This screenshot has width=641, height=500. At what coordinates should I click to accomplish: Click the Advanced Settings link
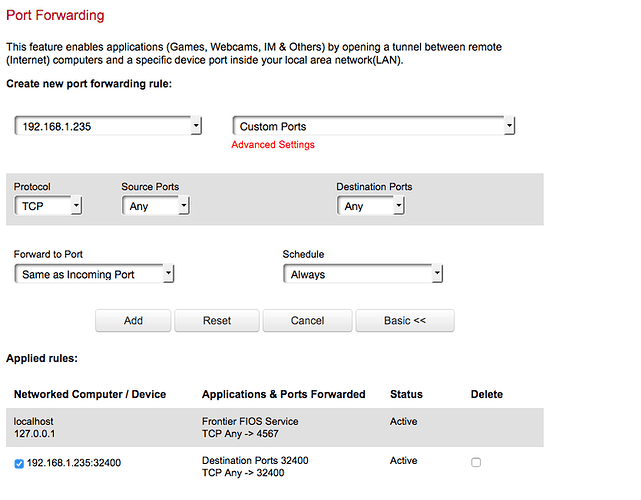(273, 145)
